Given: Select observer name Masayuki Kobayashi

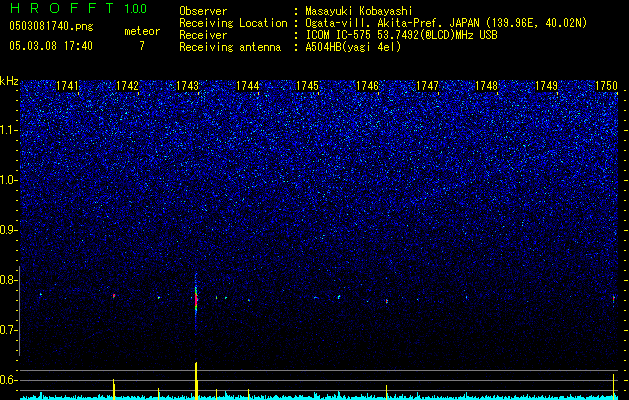Looking at the screenshot, I should (359, 11).
